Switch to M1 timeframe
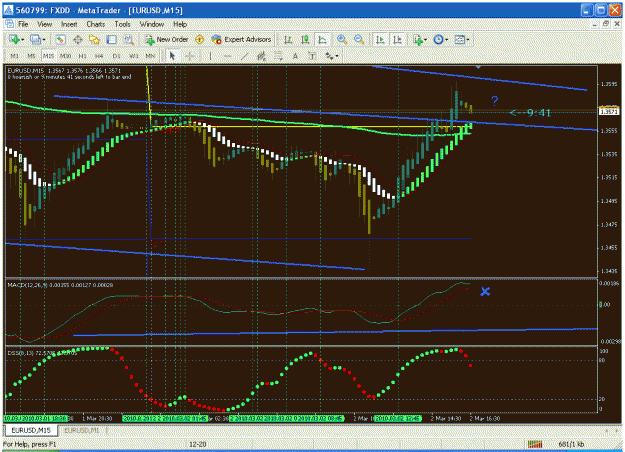 click(14, 56)
